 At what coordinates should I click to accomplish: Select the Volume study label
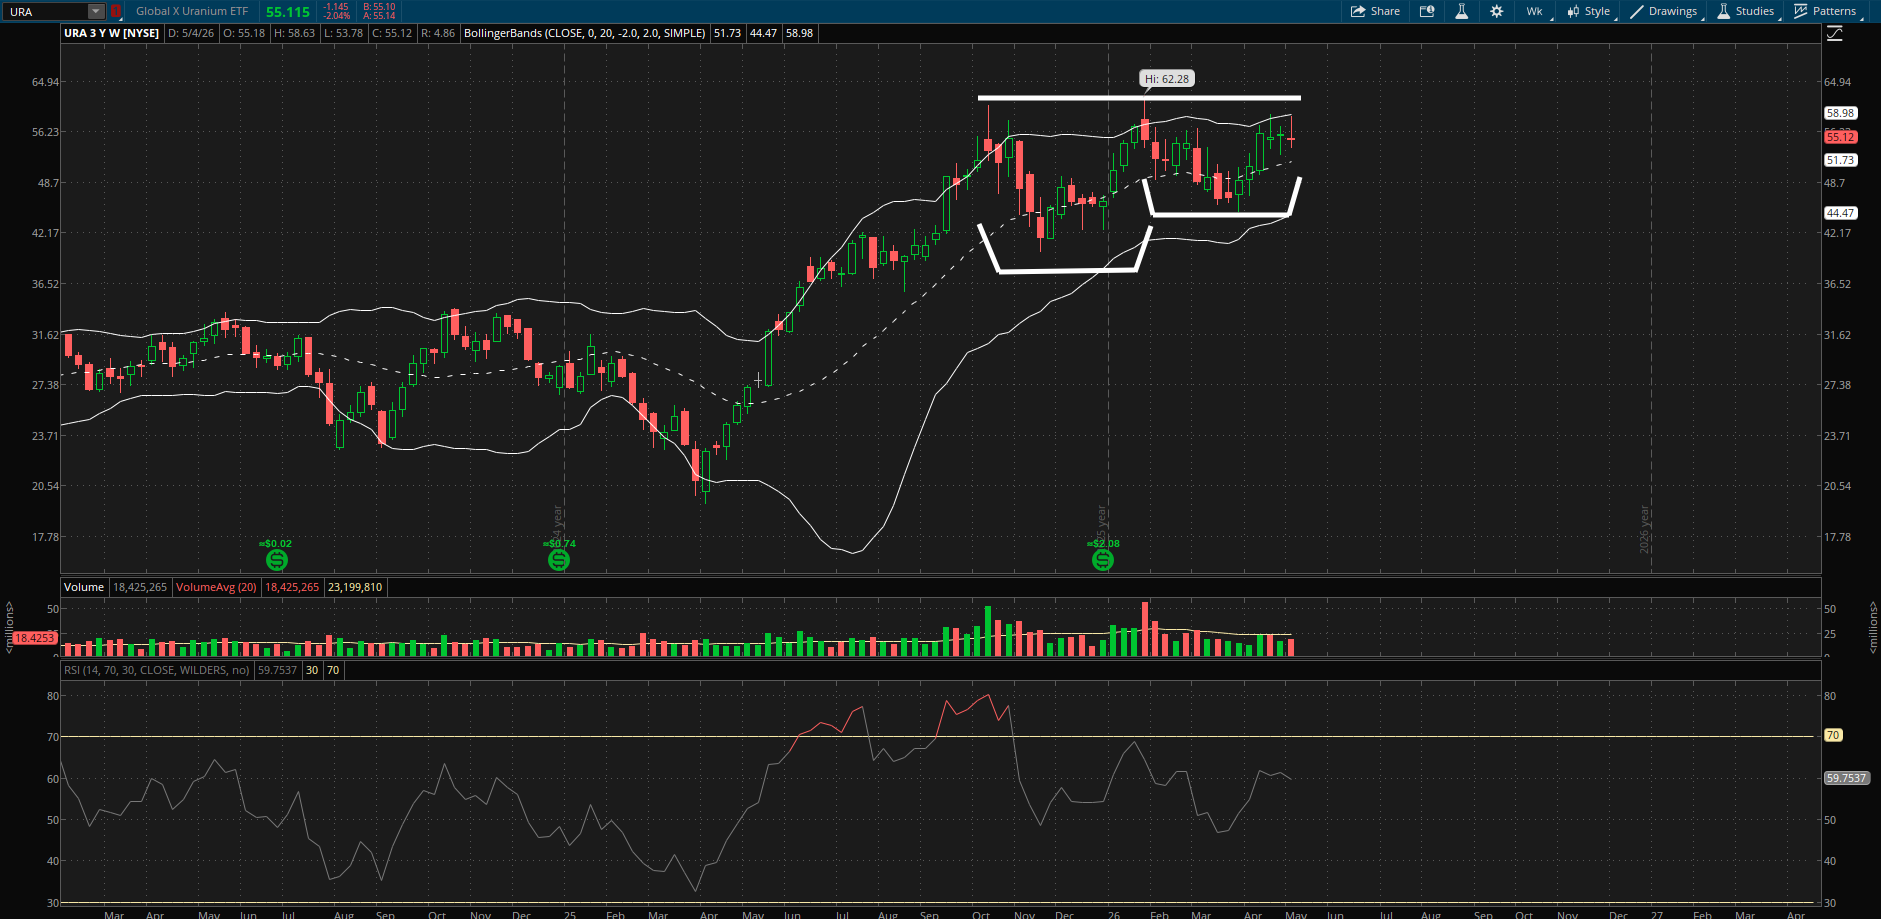click(84, 587)
